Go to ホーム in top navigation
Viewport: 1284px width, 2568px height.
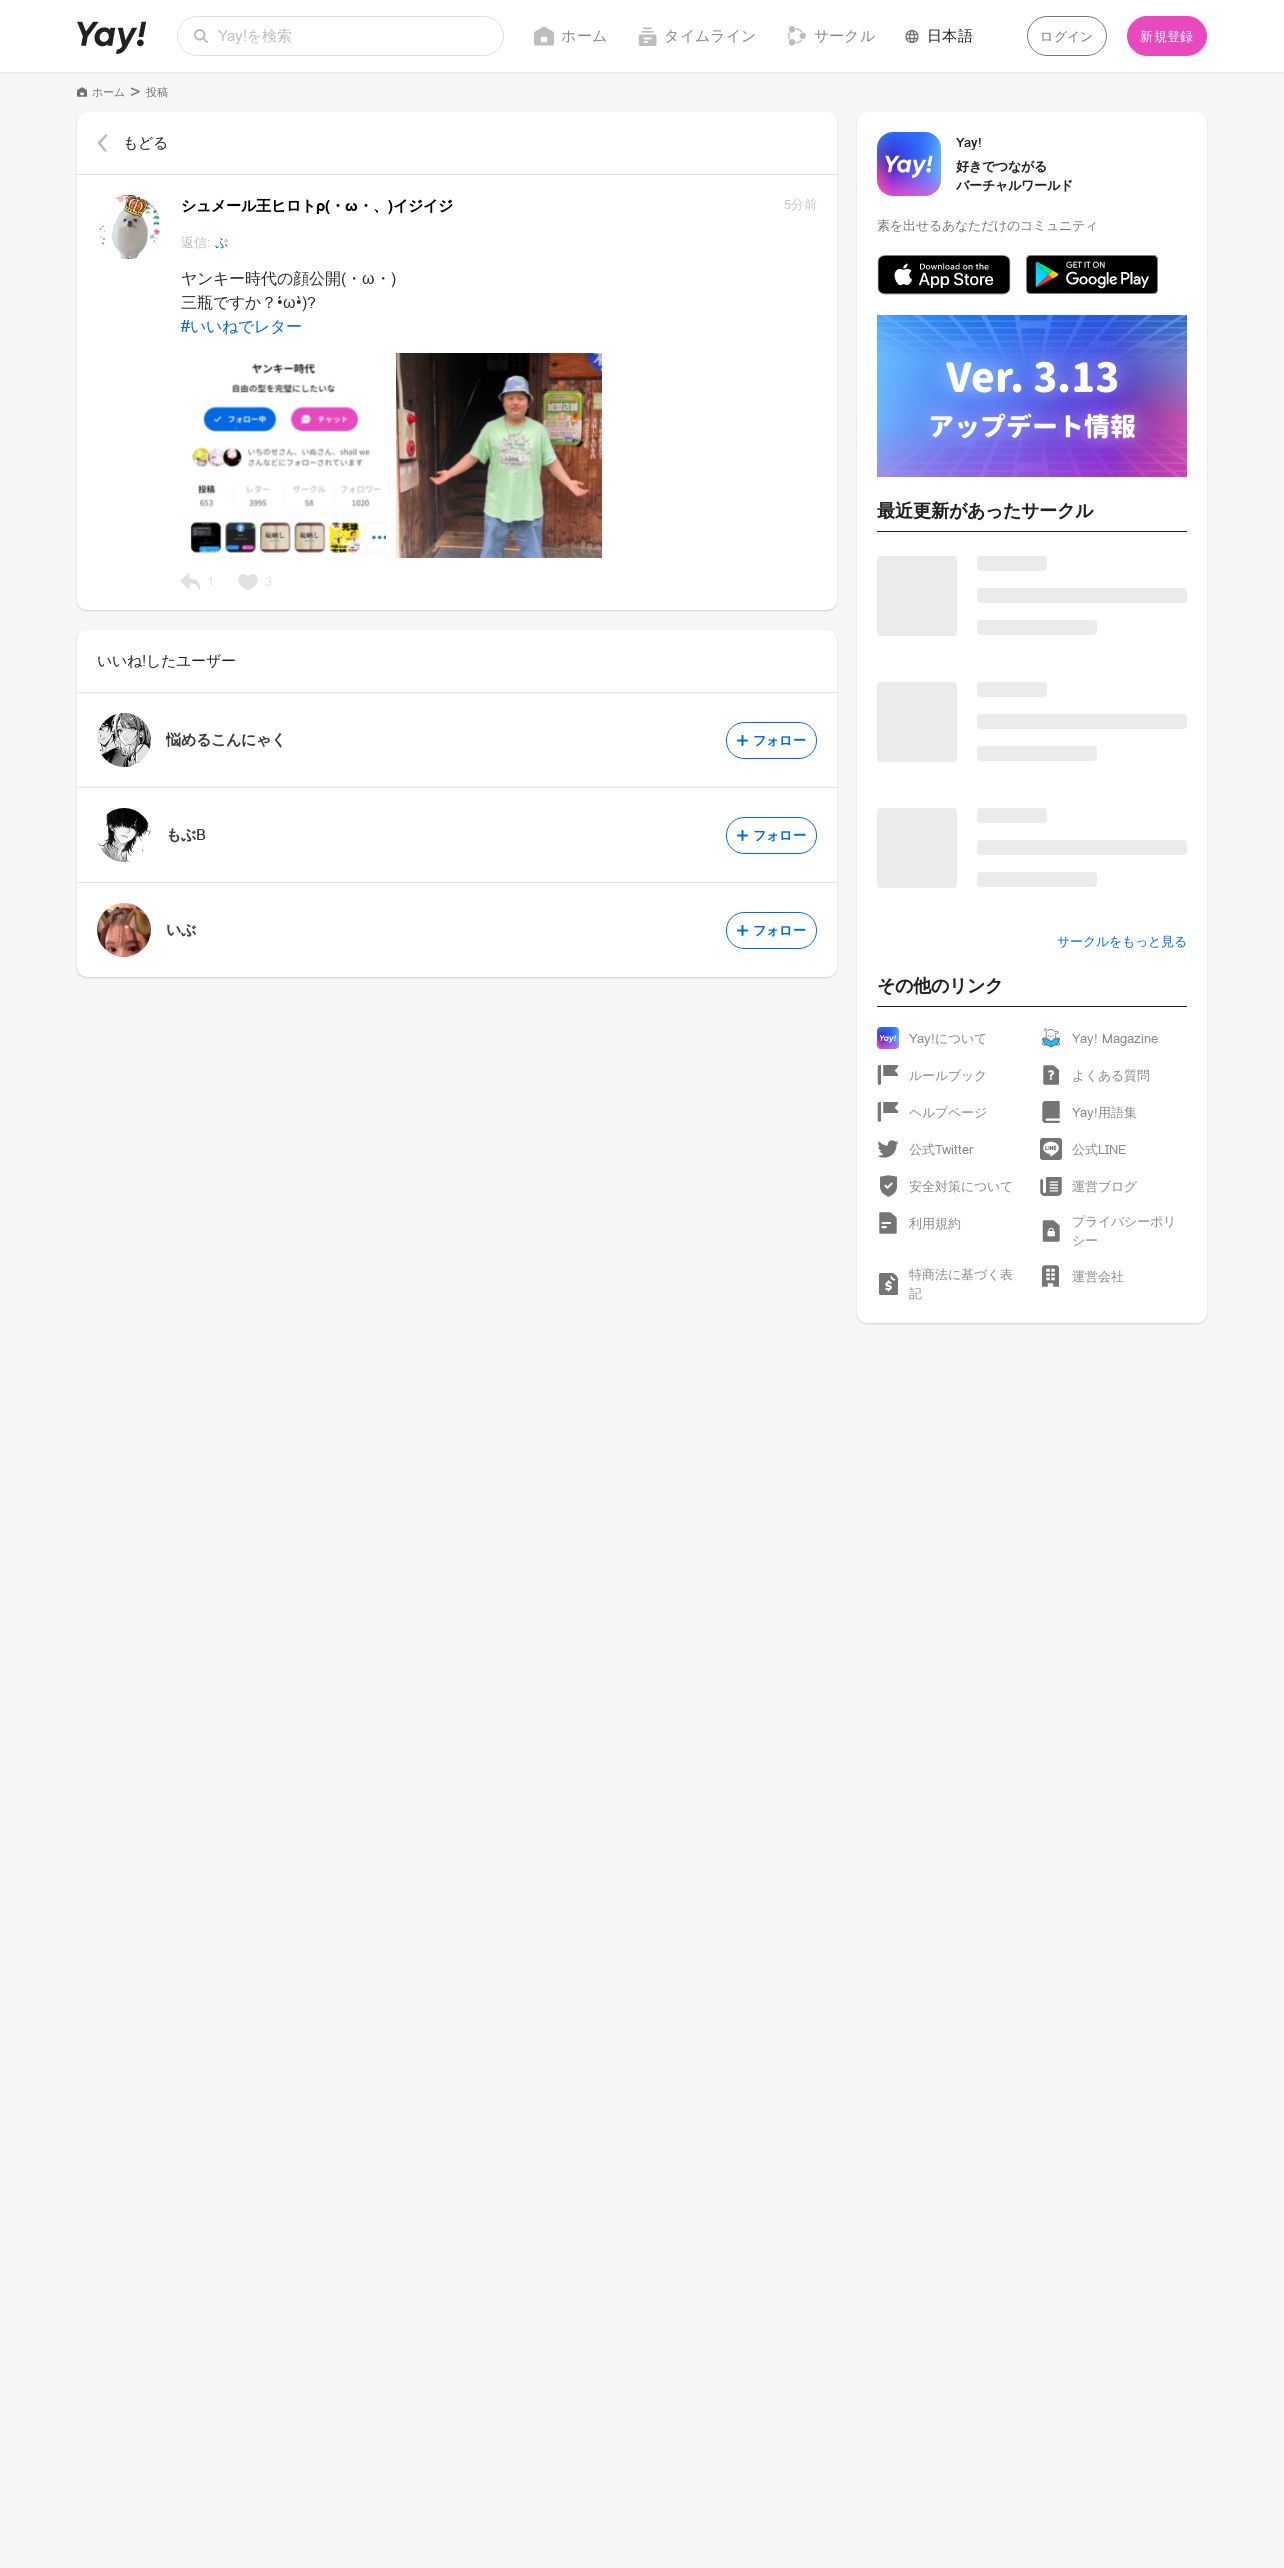point(570,36)
